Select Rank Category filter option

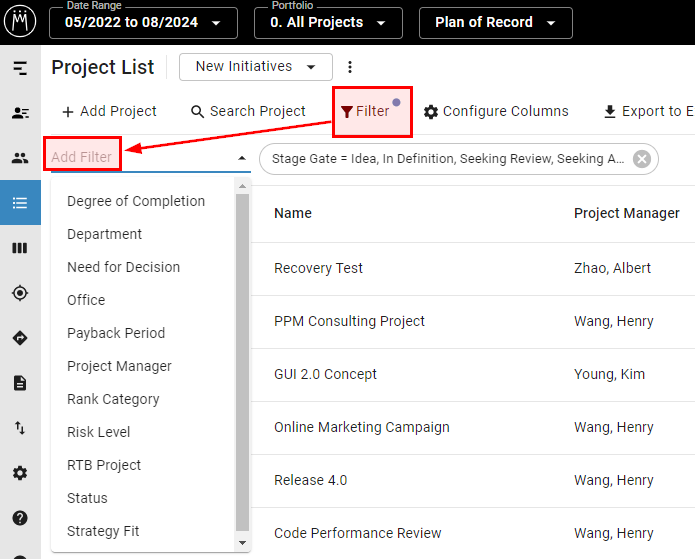[113, 399]
